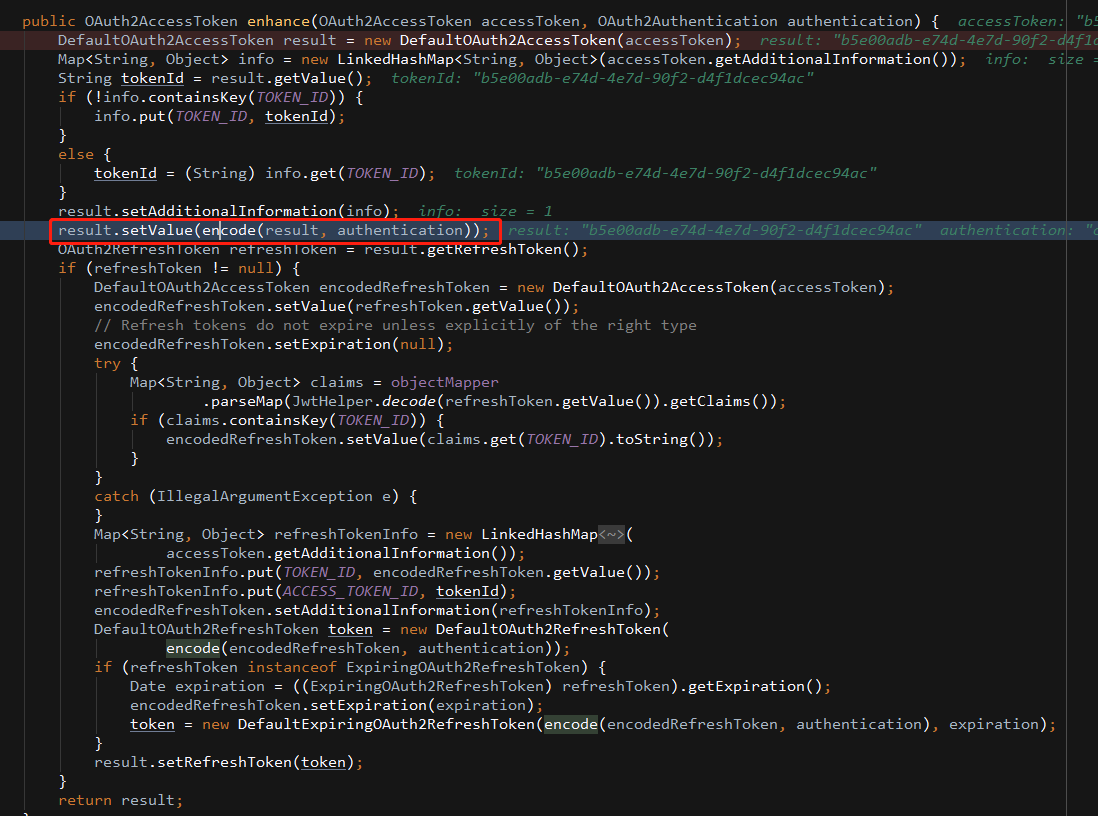
Task: Click 'tokenId = (String) info.get(TOKEN_ID);' line
Action: click(x=264, y=172)
